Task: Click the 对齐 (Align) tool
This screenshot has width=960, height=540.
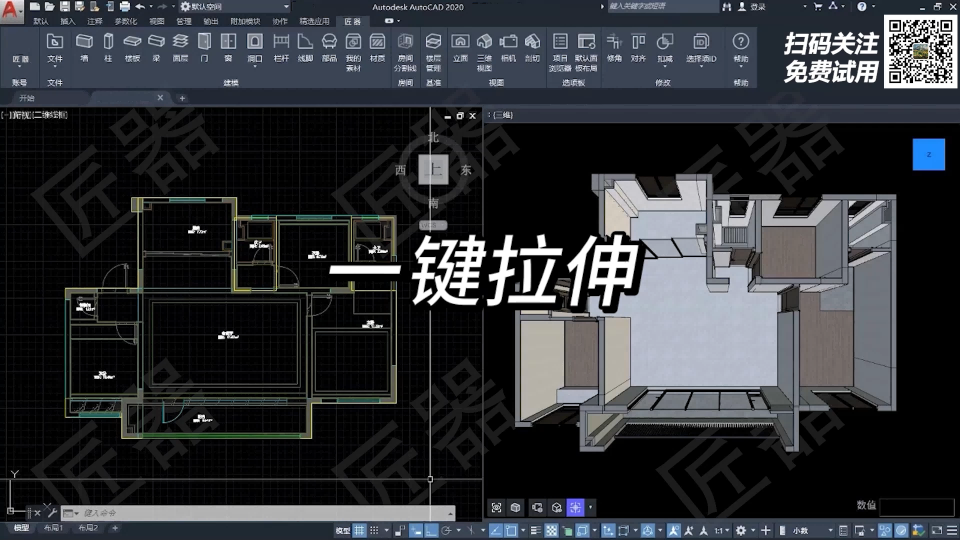Action: coord(639,48)
